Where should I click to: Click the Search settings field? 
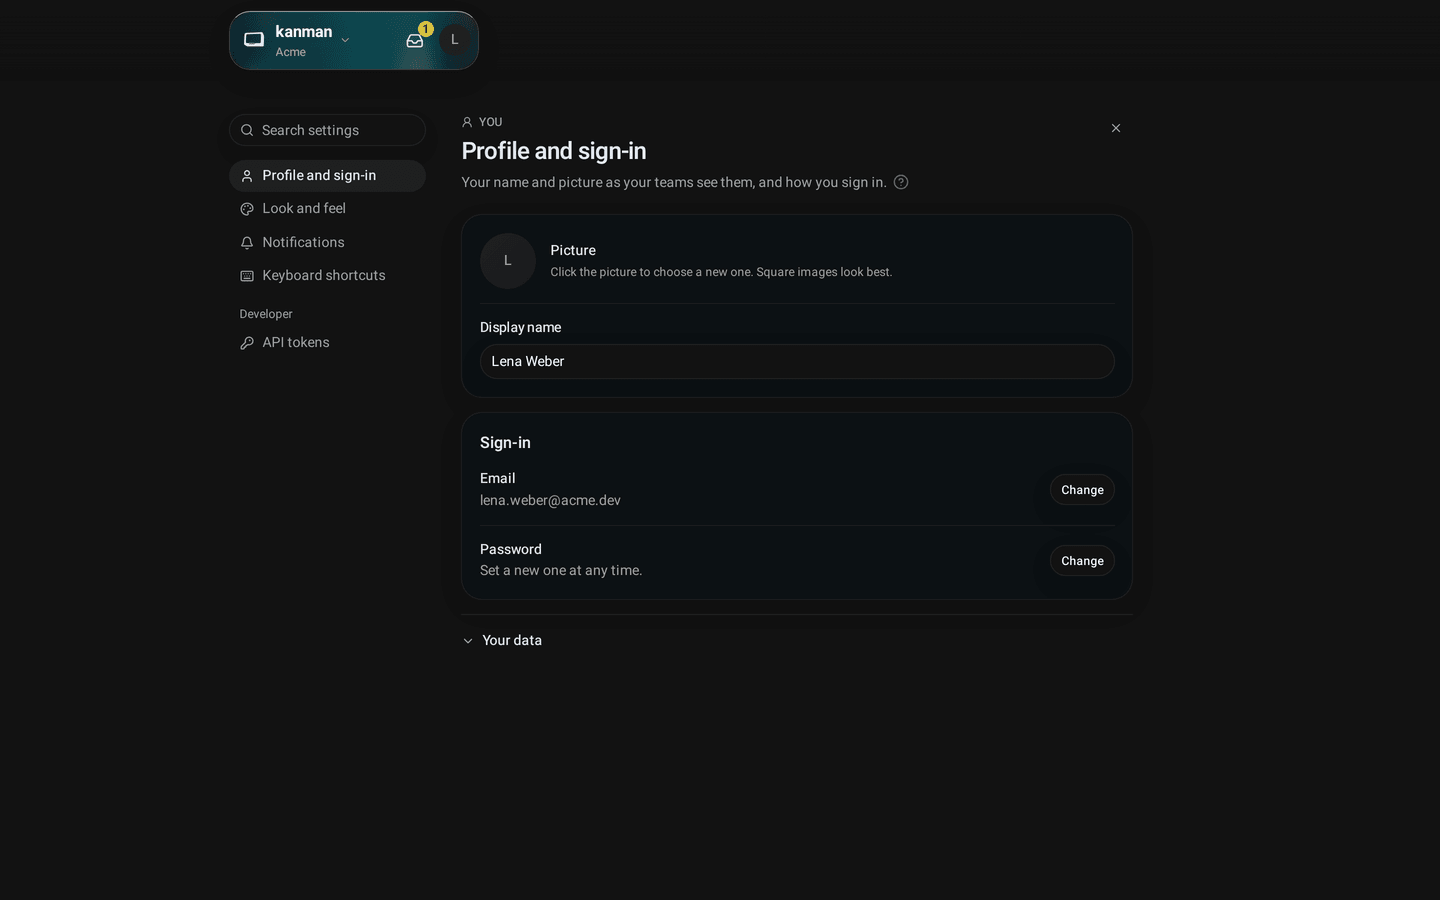pos(327,130)
